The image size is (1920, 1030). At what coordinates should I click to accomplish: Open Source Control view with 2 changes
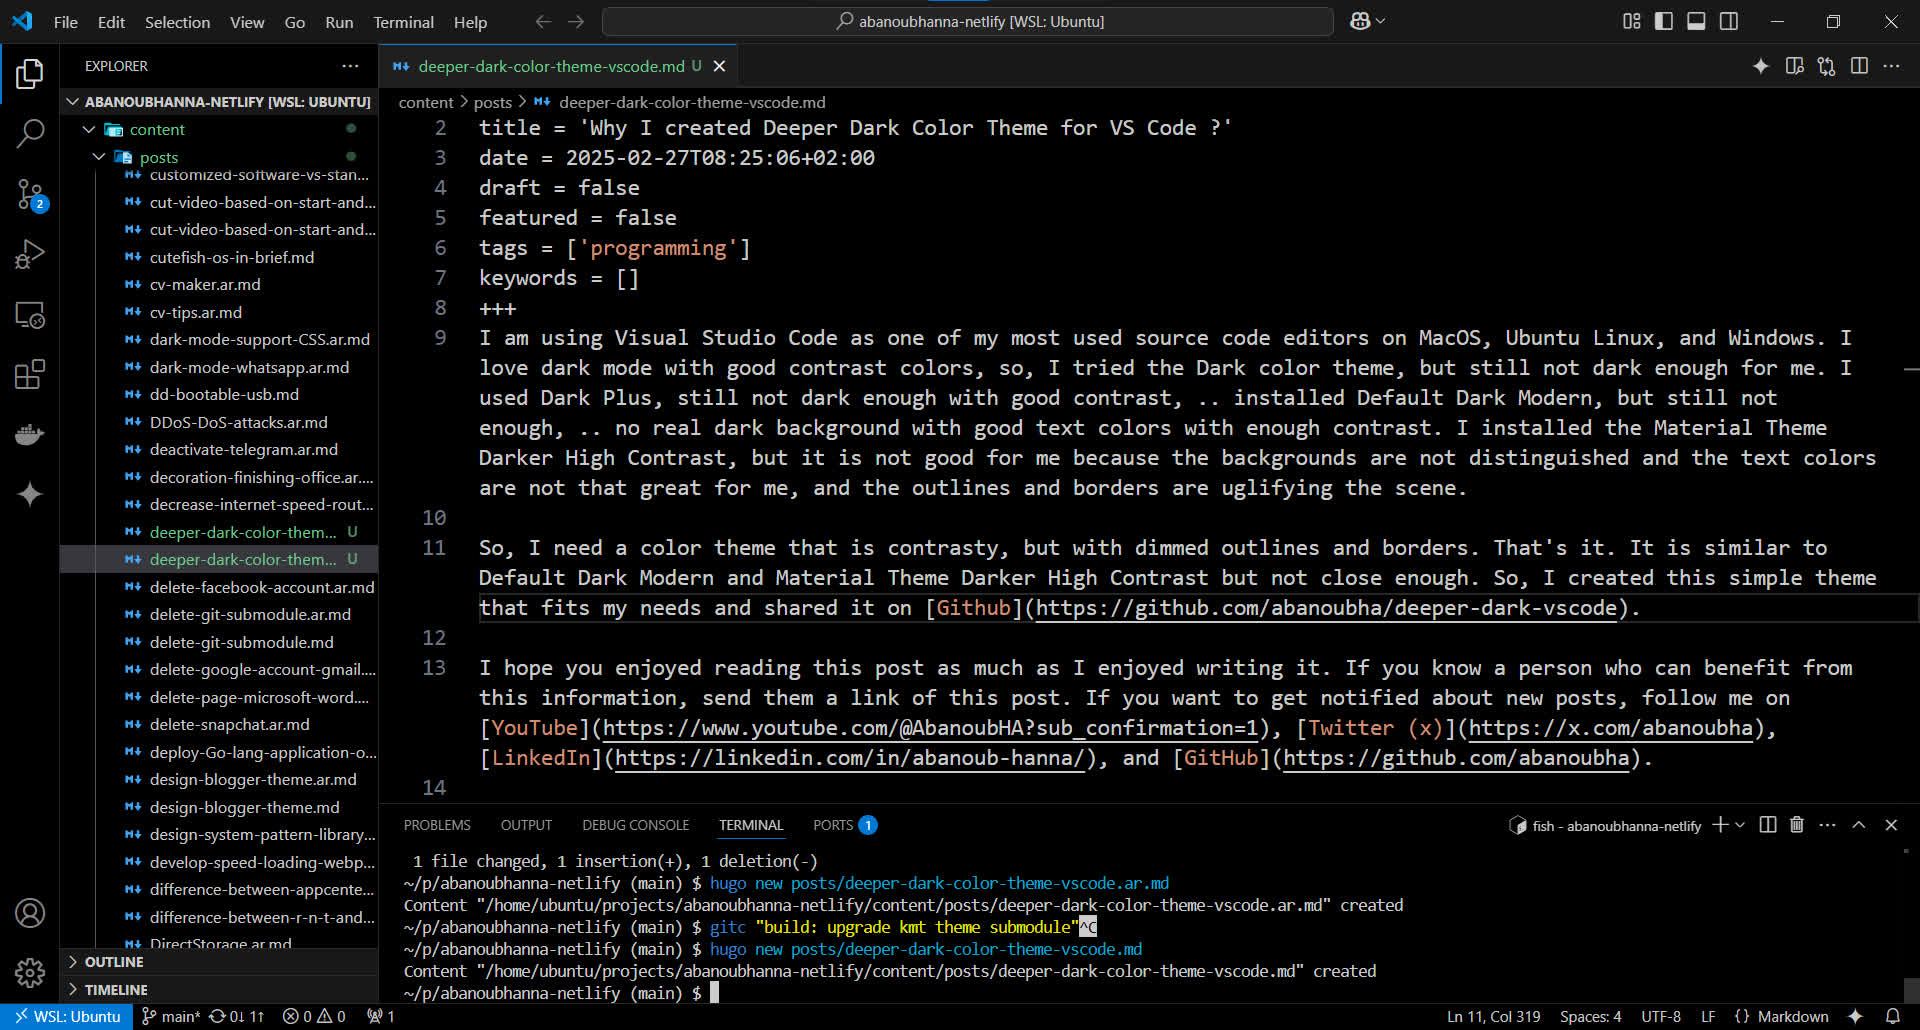coord(30,194)
